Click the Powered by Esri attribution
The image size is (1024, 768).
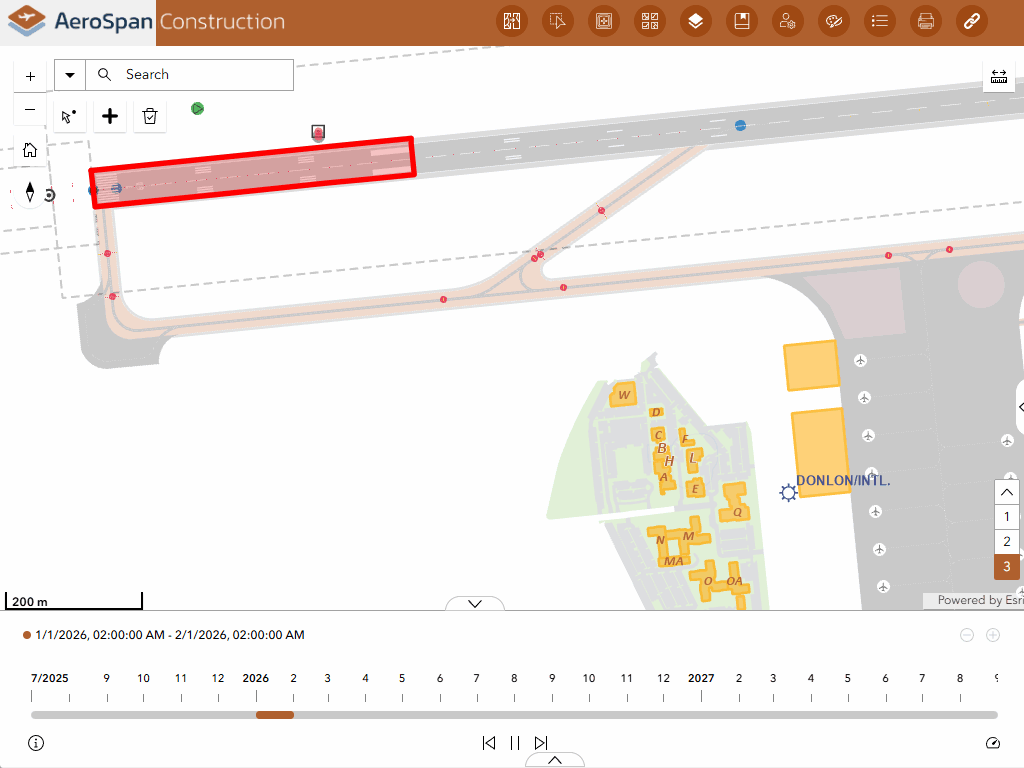[979, 600]
